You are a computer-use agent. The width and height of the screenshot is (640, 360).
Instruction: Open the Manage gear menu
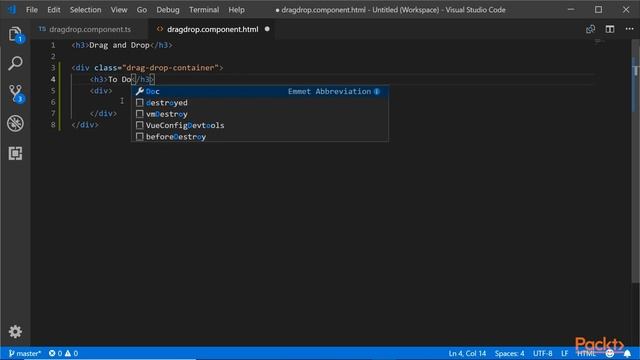[x=16, y=331]
